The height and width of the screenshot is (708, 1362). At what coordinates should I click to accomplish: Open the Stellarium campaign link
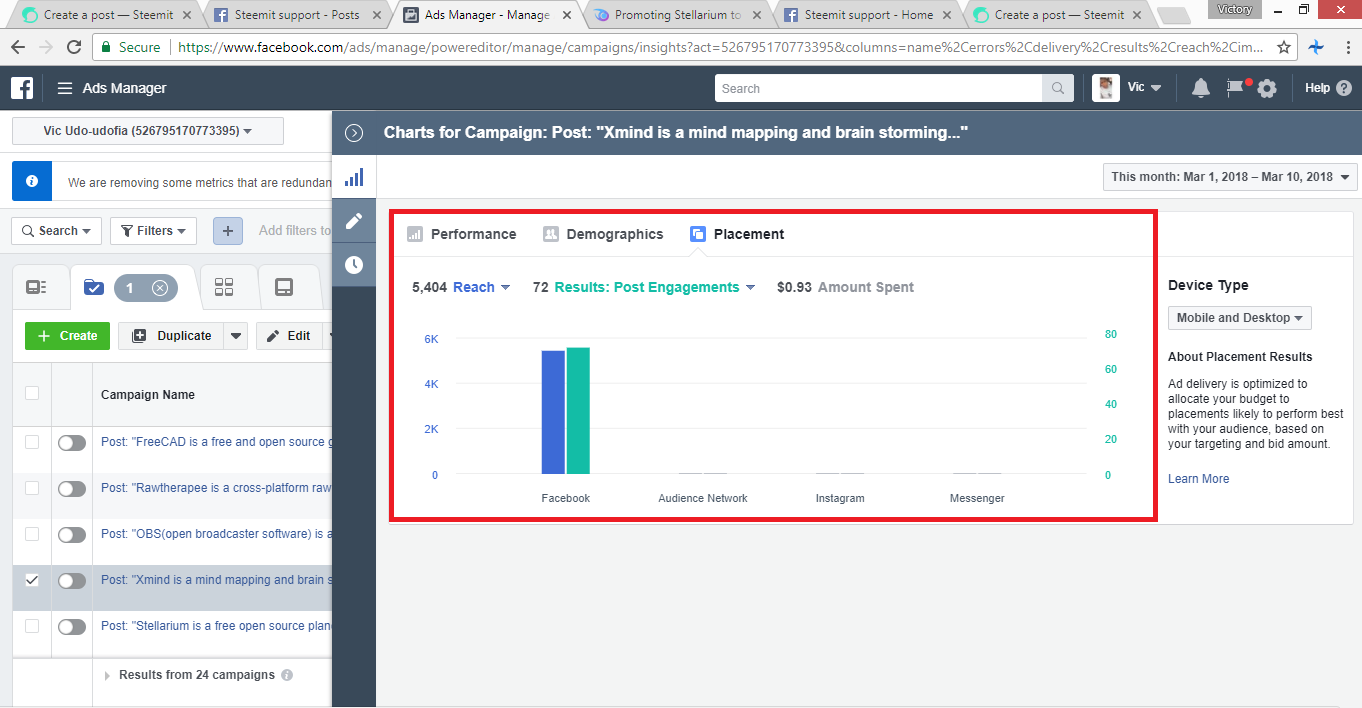(x=214, y=626)
